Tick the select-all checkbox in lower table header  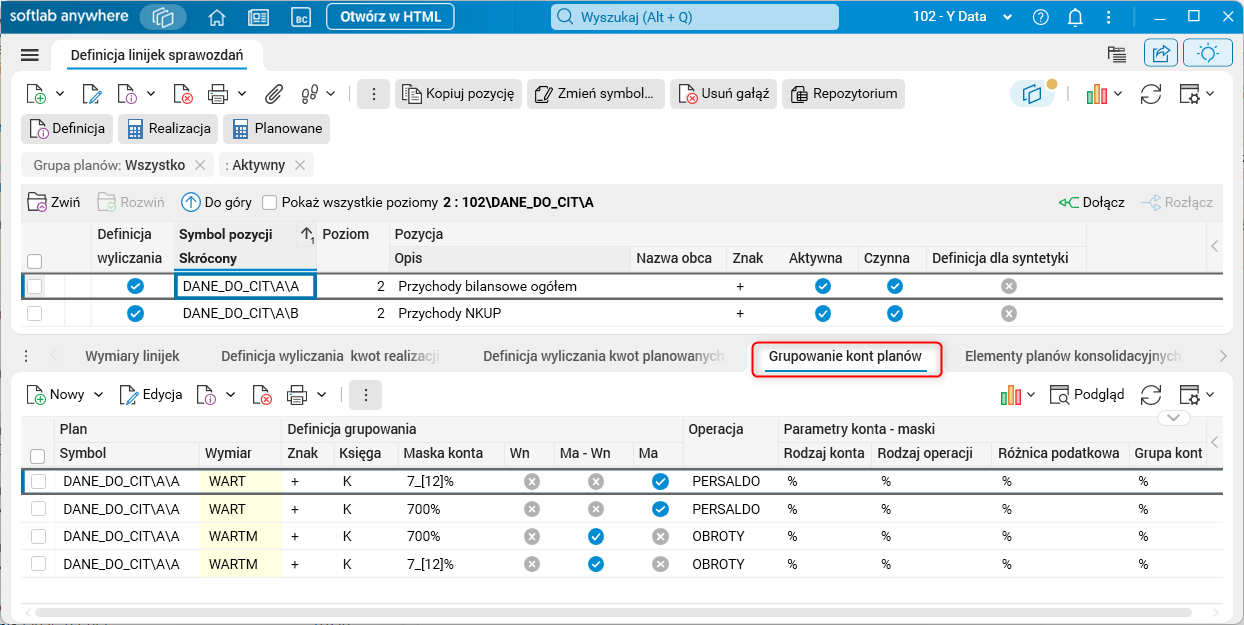[x=37, y=456]
